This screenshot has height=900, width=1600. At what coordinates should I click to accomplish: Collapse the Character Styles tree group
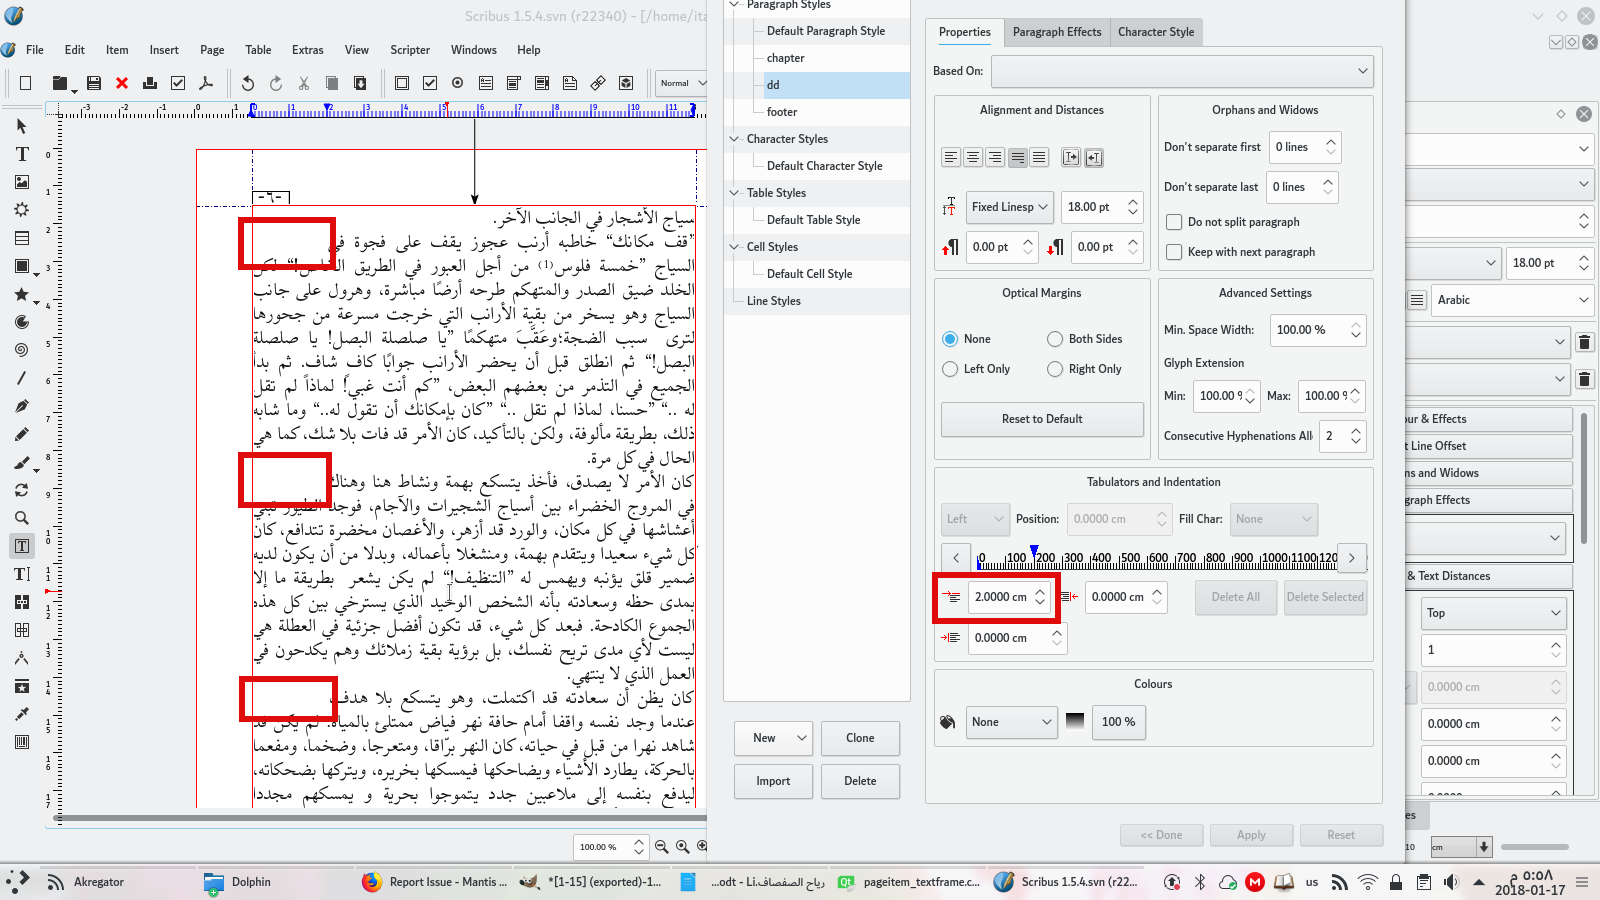click(735, 139)
